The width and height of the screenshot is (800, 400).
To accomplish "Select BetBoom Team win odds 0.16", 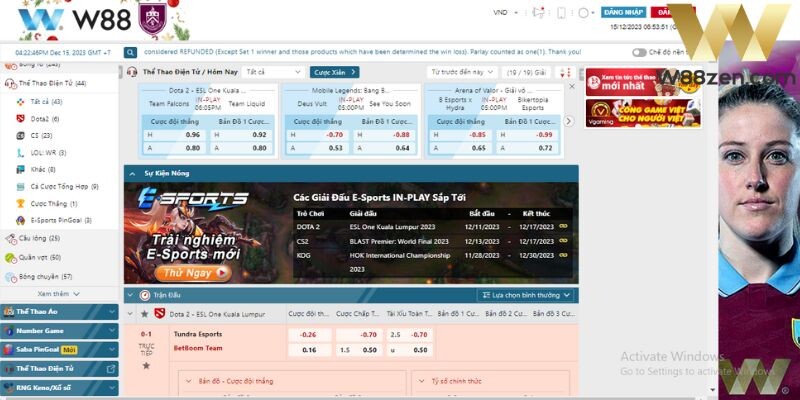I will [310, 350].
